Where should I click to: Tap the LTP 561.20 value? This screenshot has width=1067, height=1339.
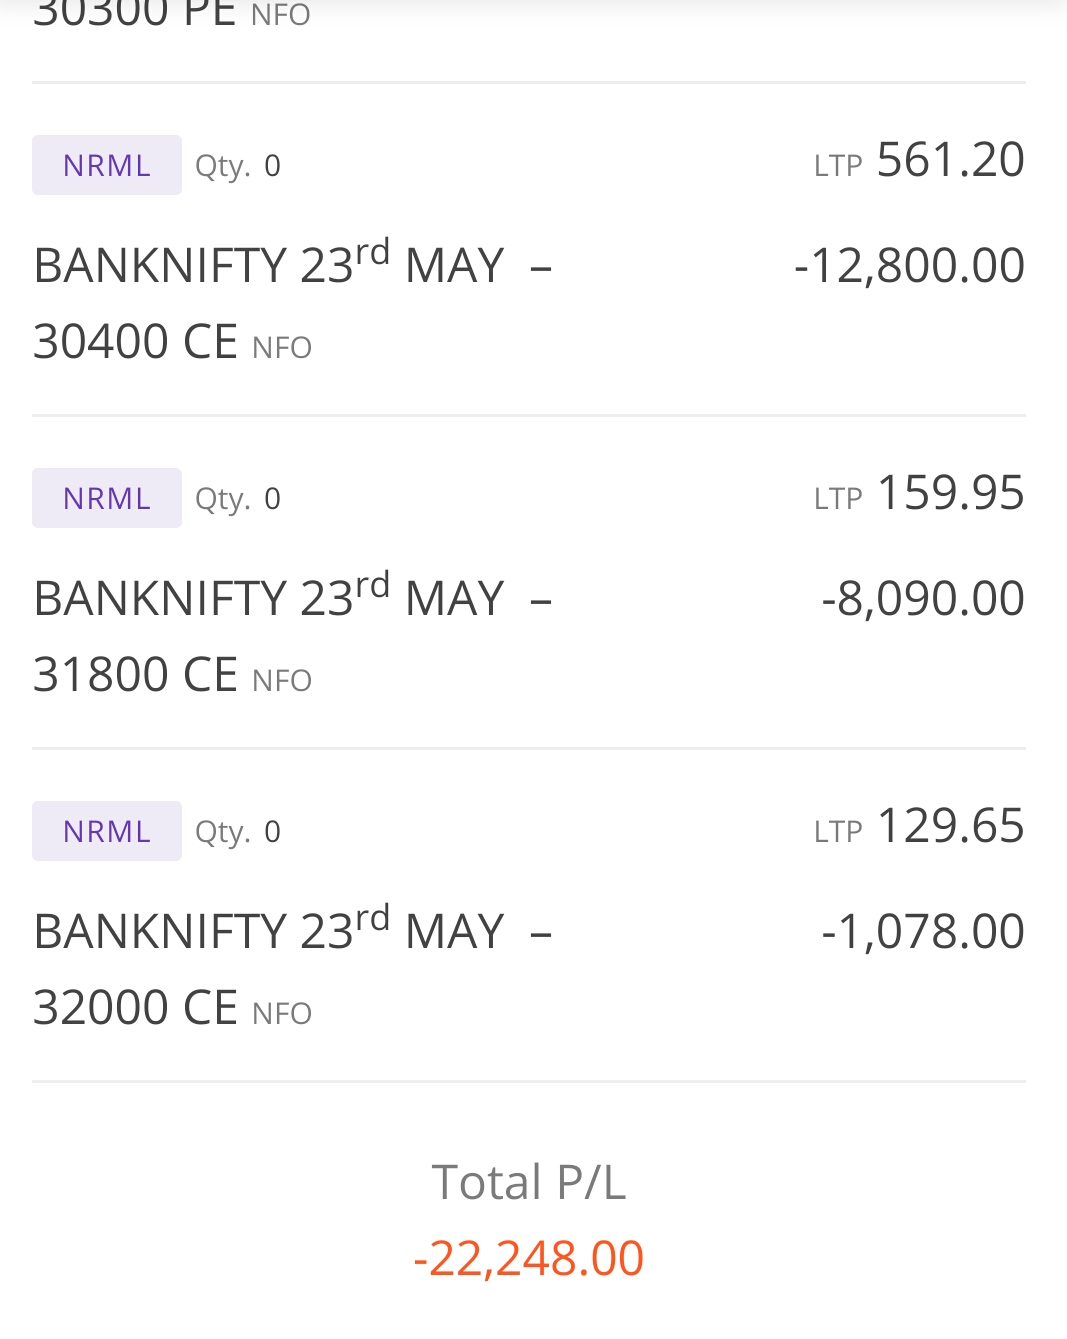coord(950,160)
